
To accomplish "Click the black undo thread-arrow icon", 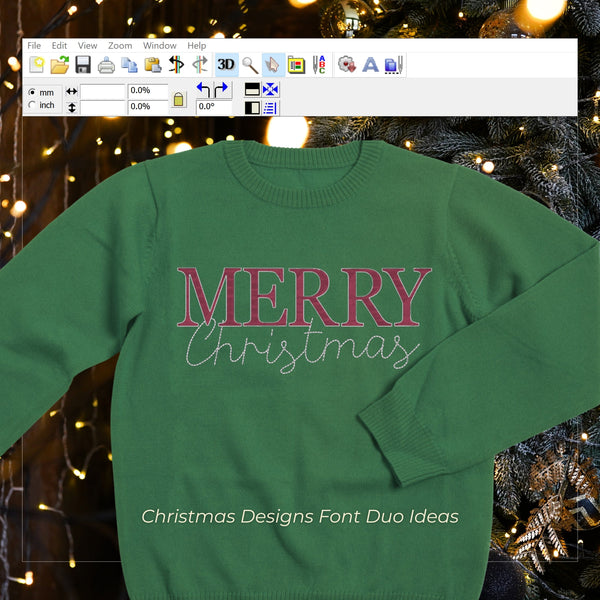I will pyautogui.click(x=176, y=65).
